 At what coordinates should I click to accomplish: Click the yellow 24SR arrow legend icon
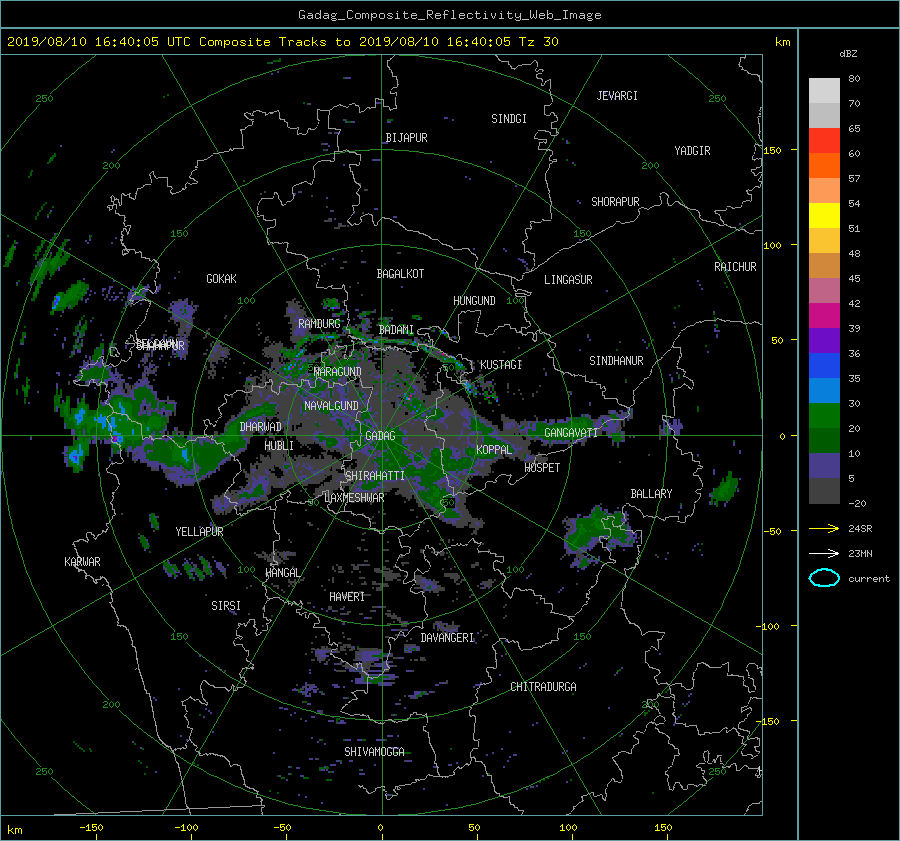[824, 528]
